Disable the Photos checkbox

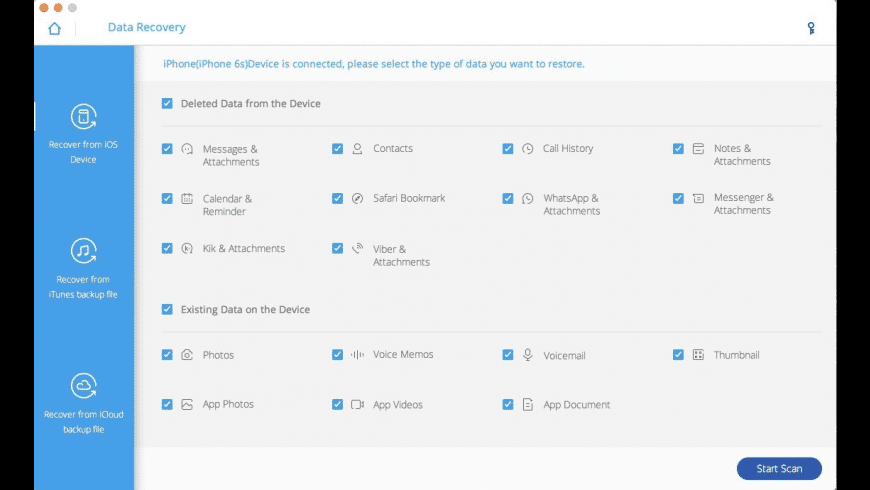[167, 355]
